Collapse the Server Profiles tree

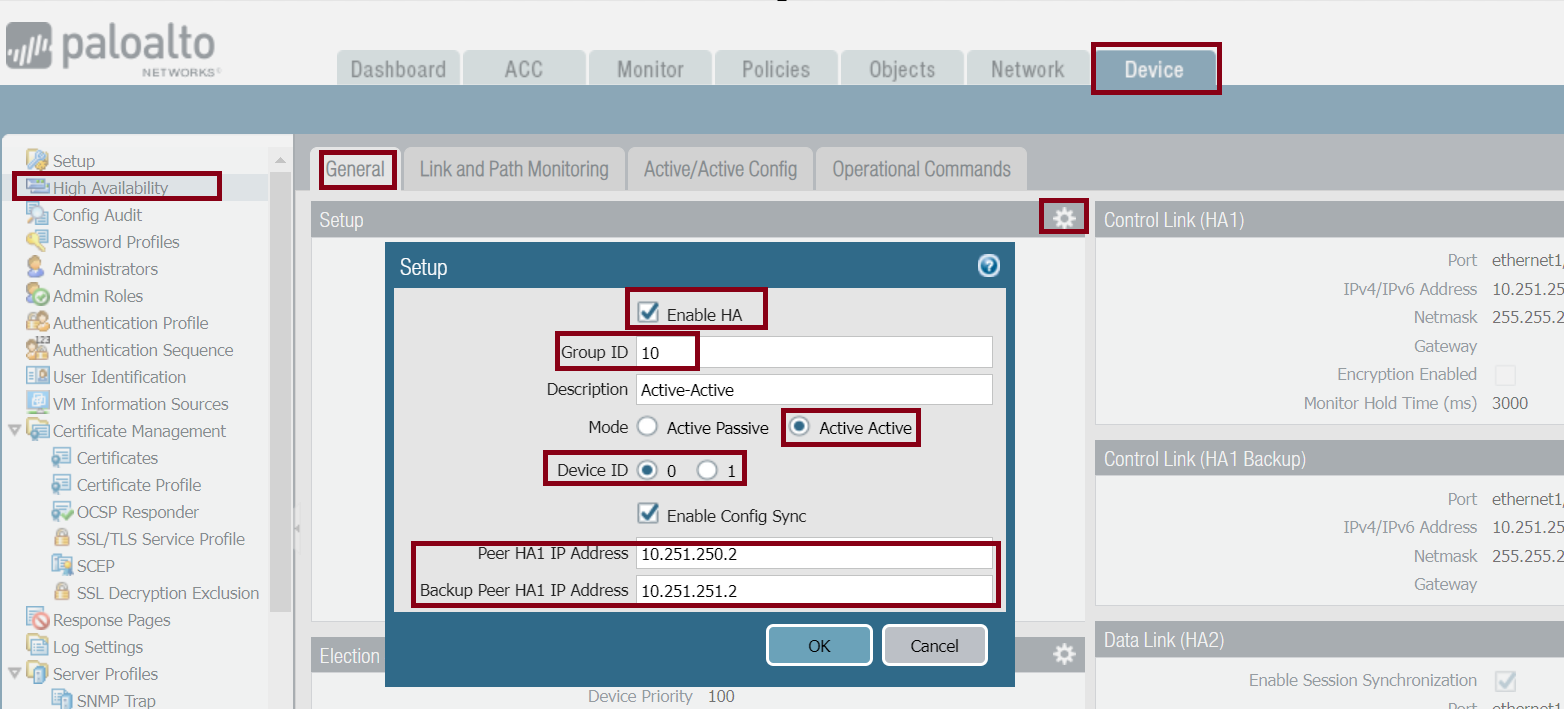click(12, 673)
